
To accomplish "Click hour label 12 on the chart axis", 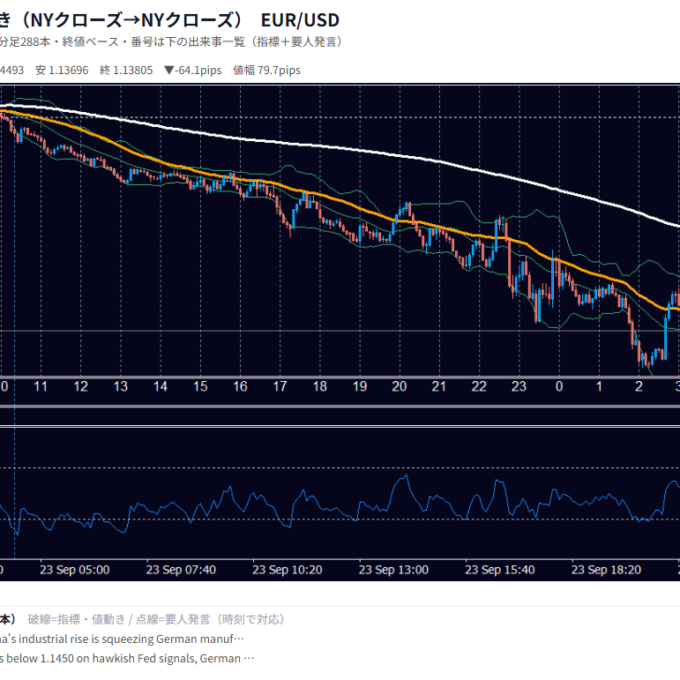I will [81, 386].
